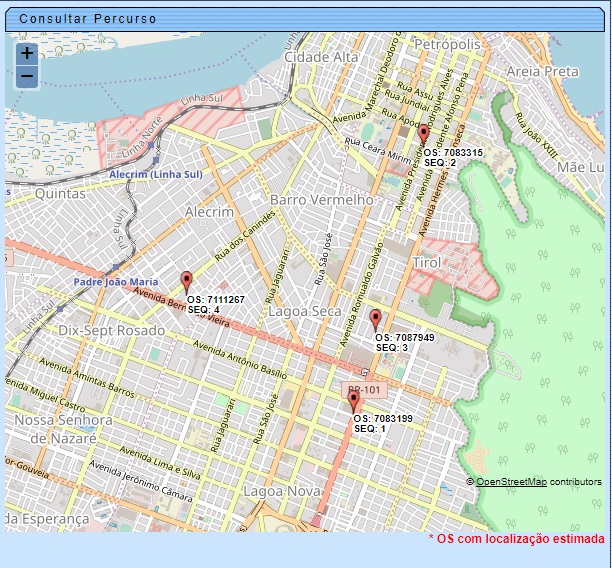612x568 pixels.
Task: Click the Petrópolis neighborhood label
Action: [447, 45]
